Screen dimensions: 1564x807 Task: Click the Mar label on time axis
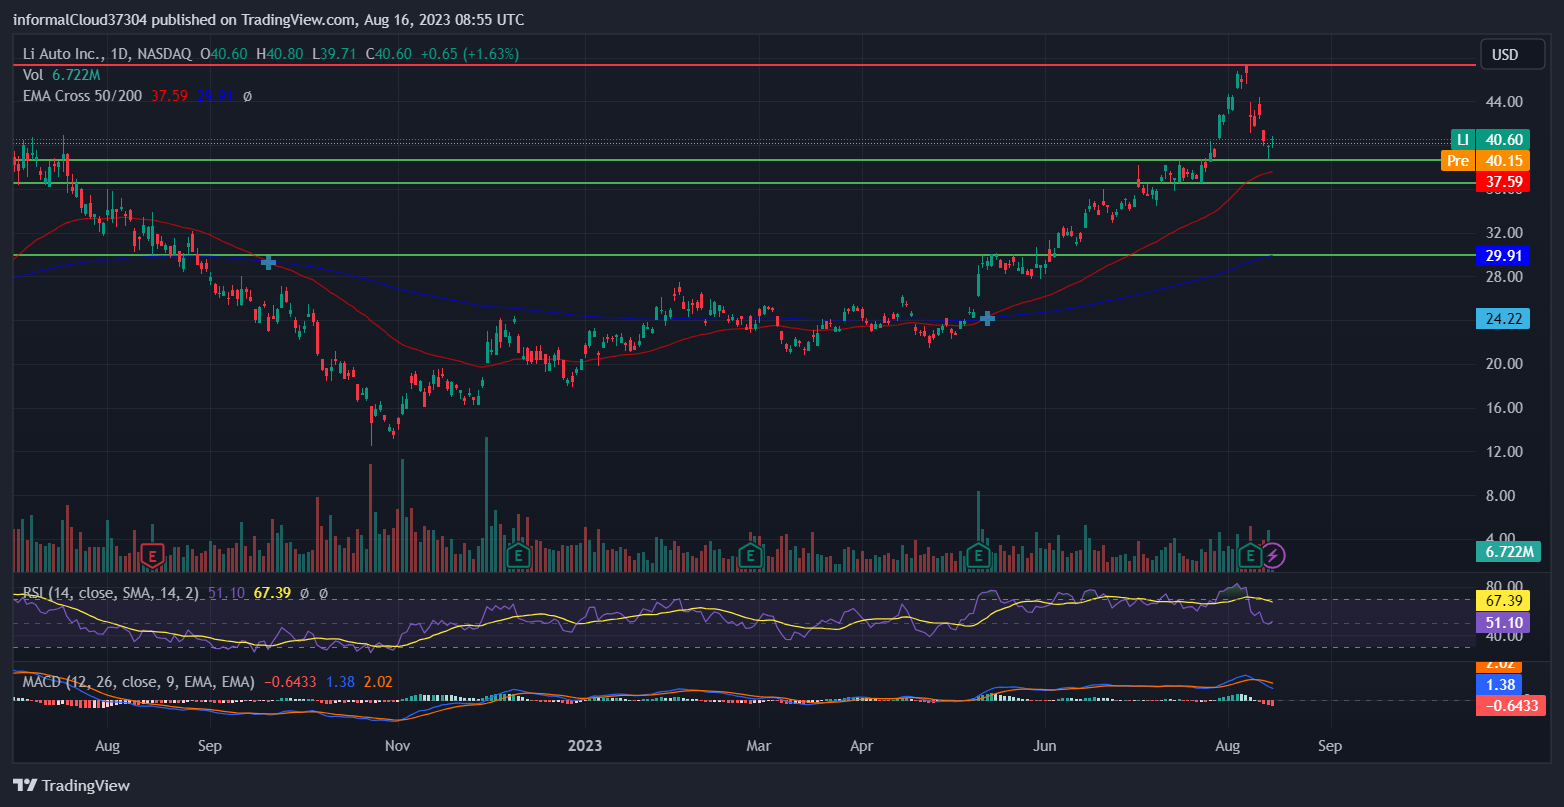pos(759,746)
